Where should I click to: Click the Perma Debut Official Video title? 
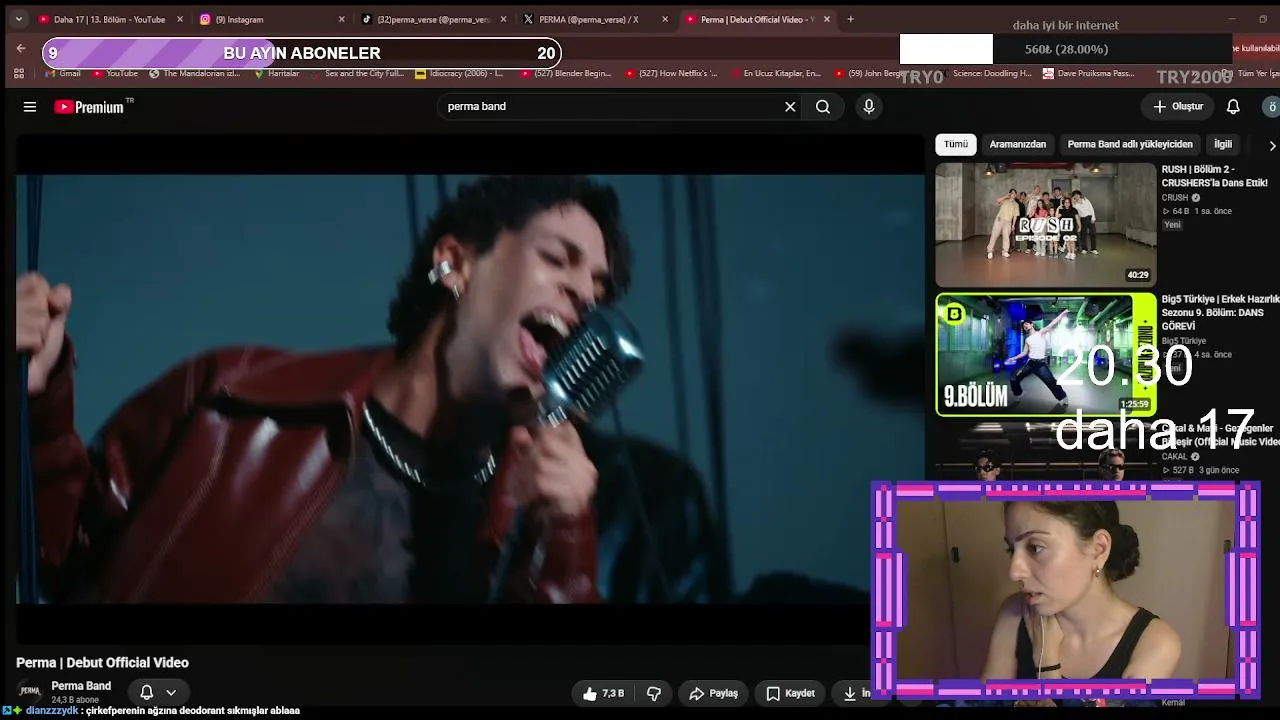(x=102, y=663)
